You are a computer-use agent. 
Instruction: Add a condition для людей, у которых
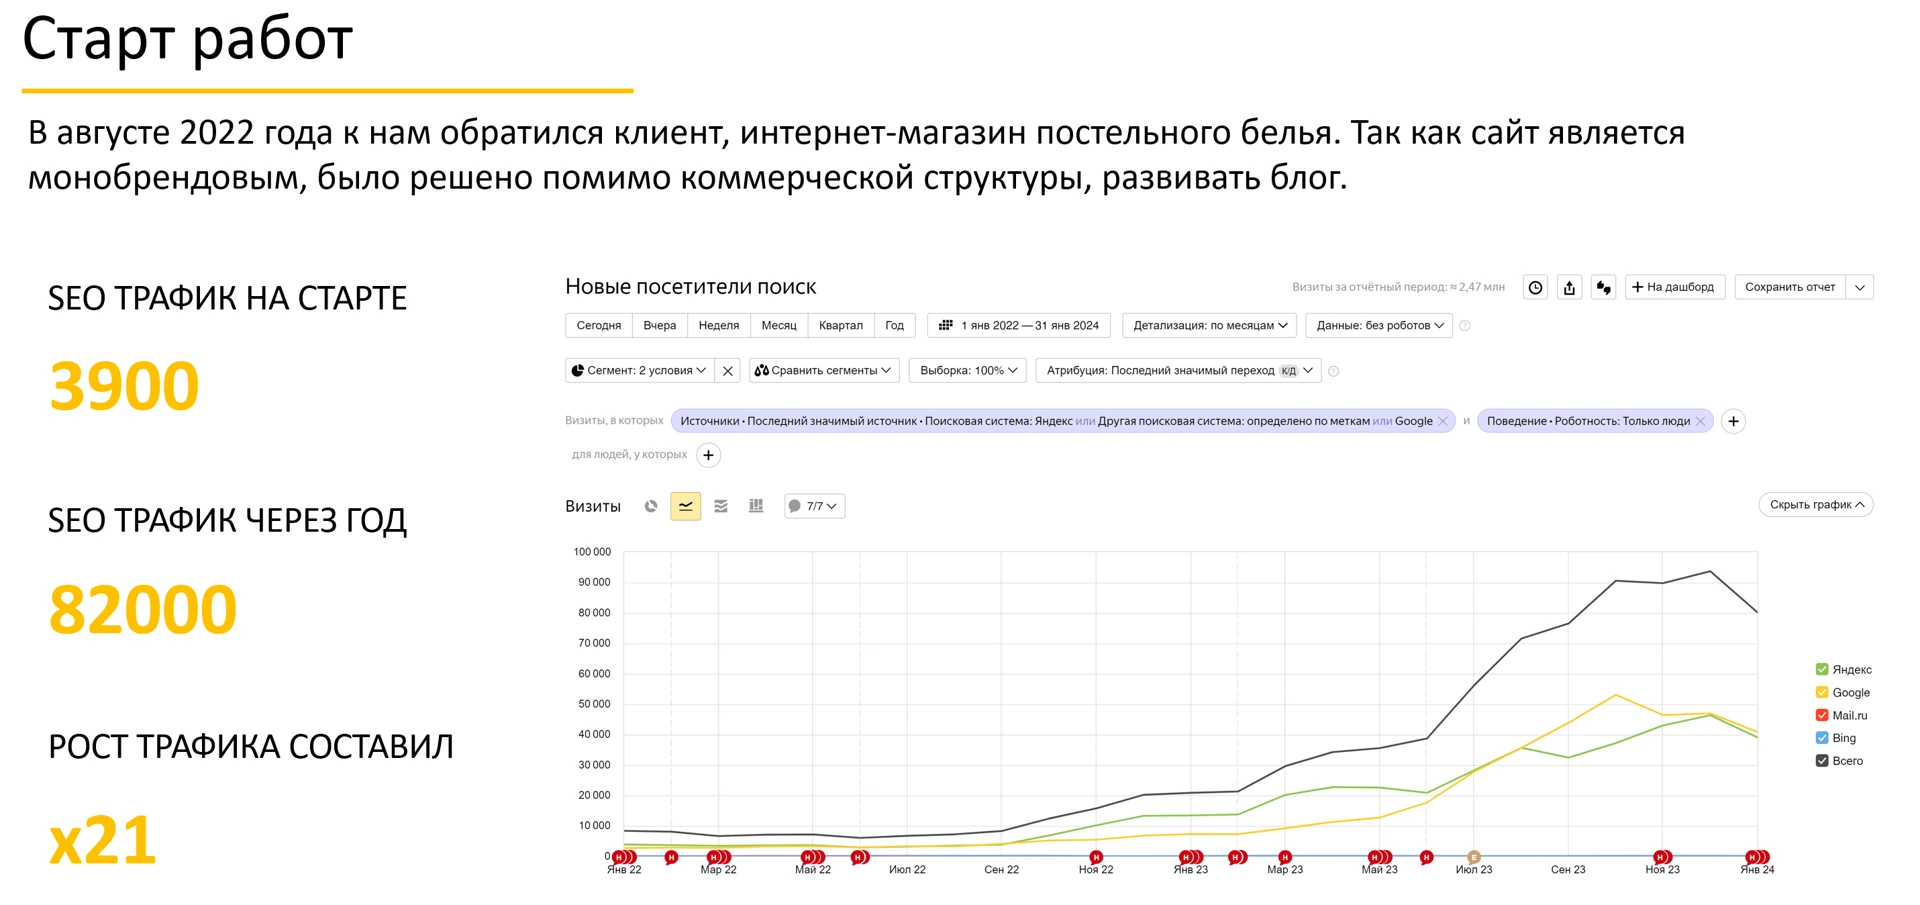point(708,455)
